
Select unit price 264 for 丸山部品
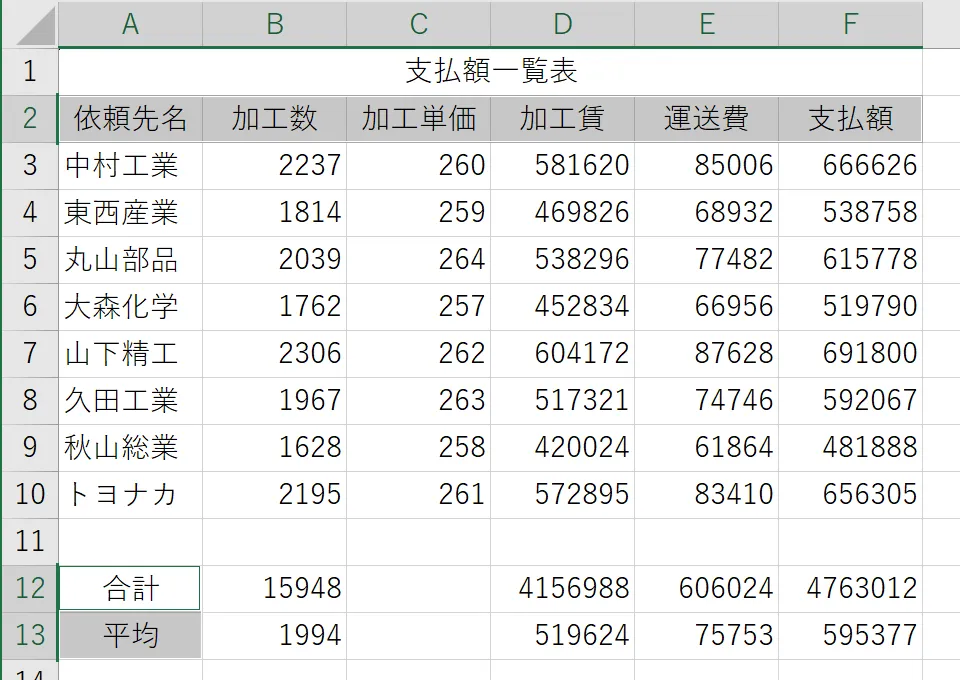point(418,260)
